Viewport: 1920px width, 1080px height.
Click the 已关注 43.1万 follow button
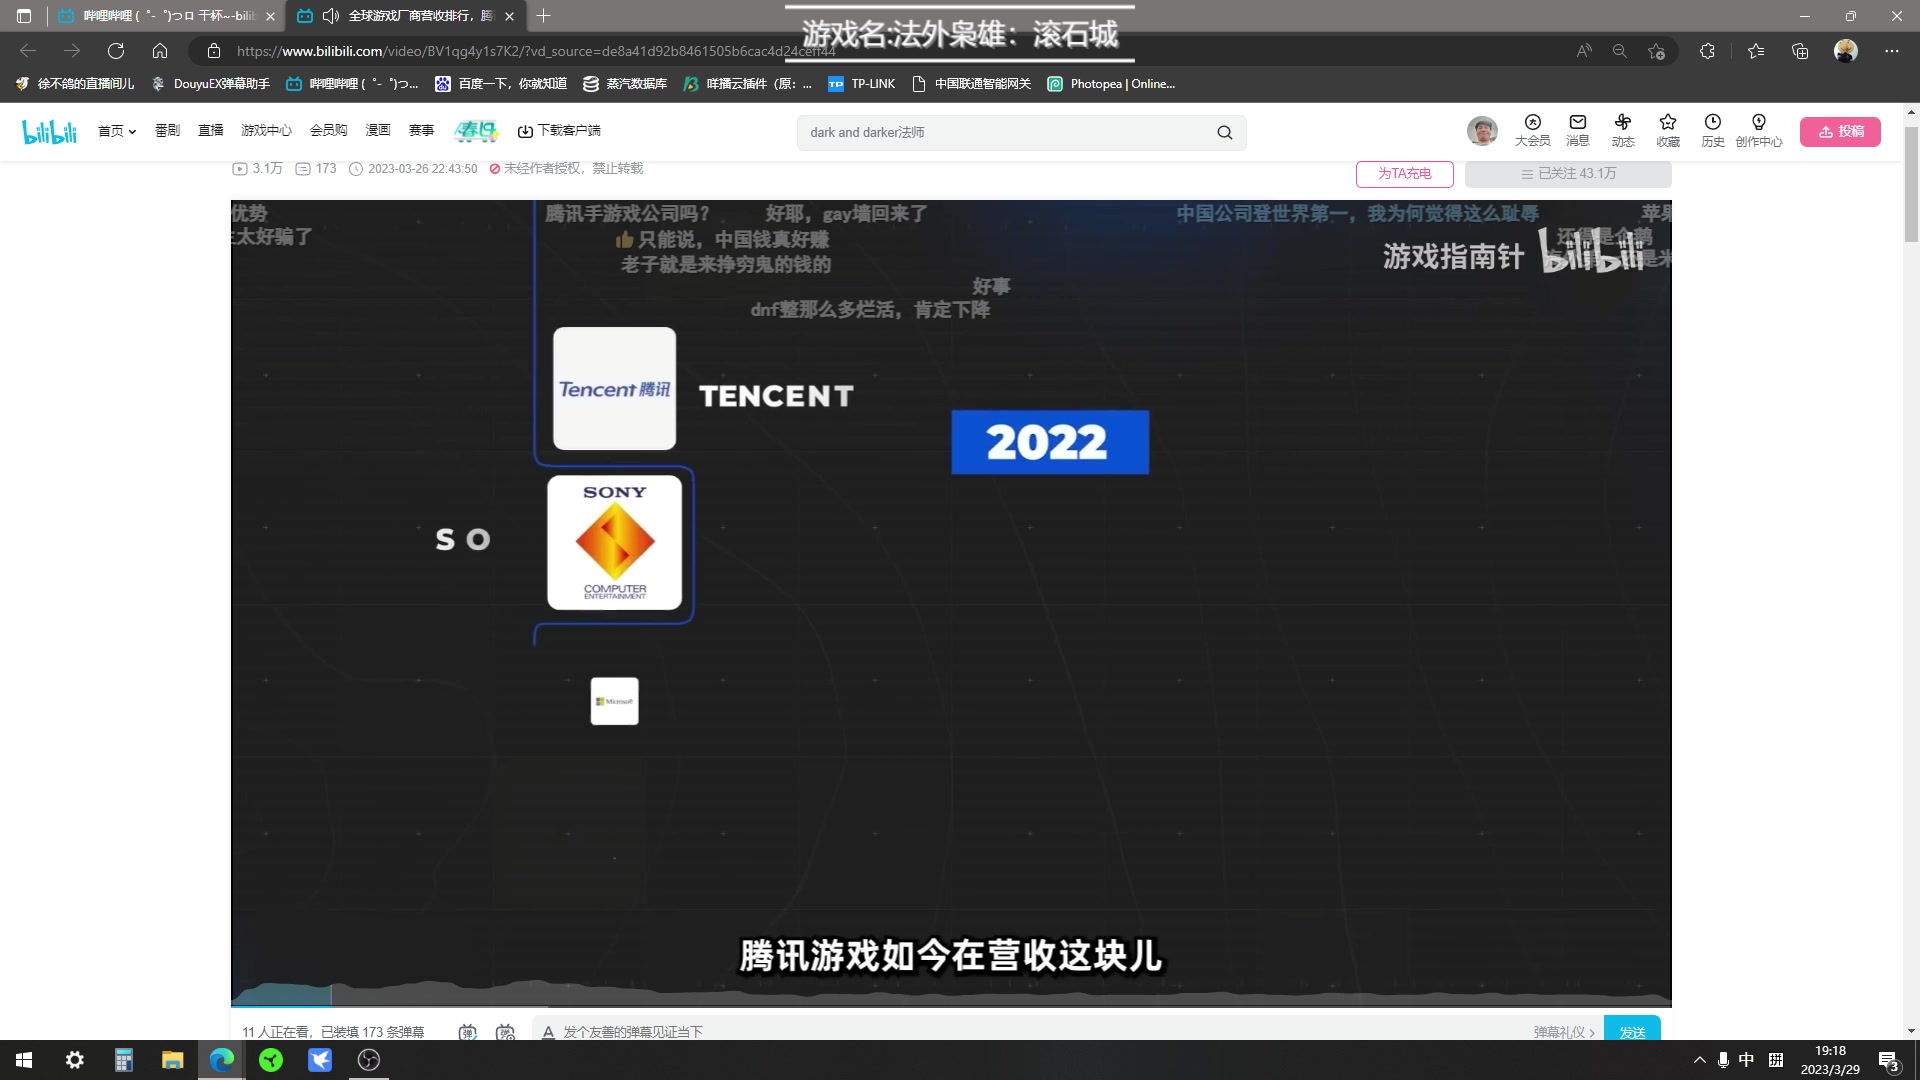[x=1568, y=174]
